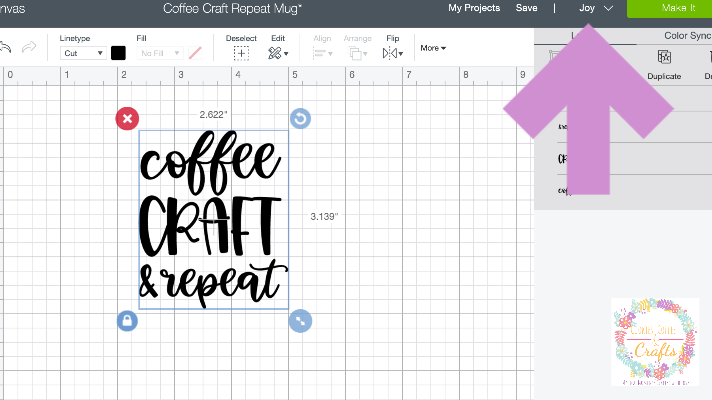Delete the design with the red X handle
This screenshot has height=400, width=712.
pos(127,119)
